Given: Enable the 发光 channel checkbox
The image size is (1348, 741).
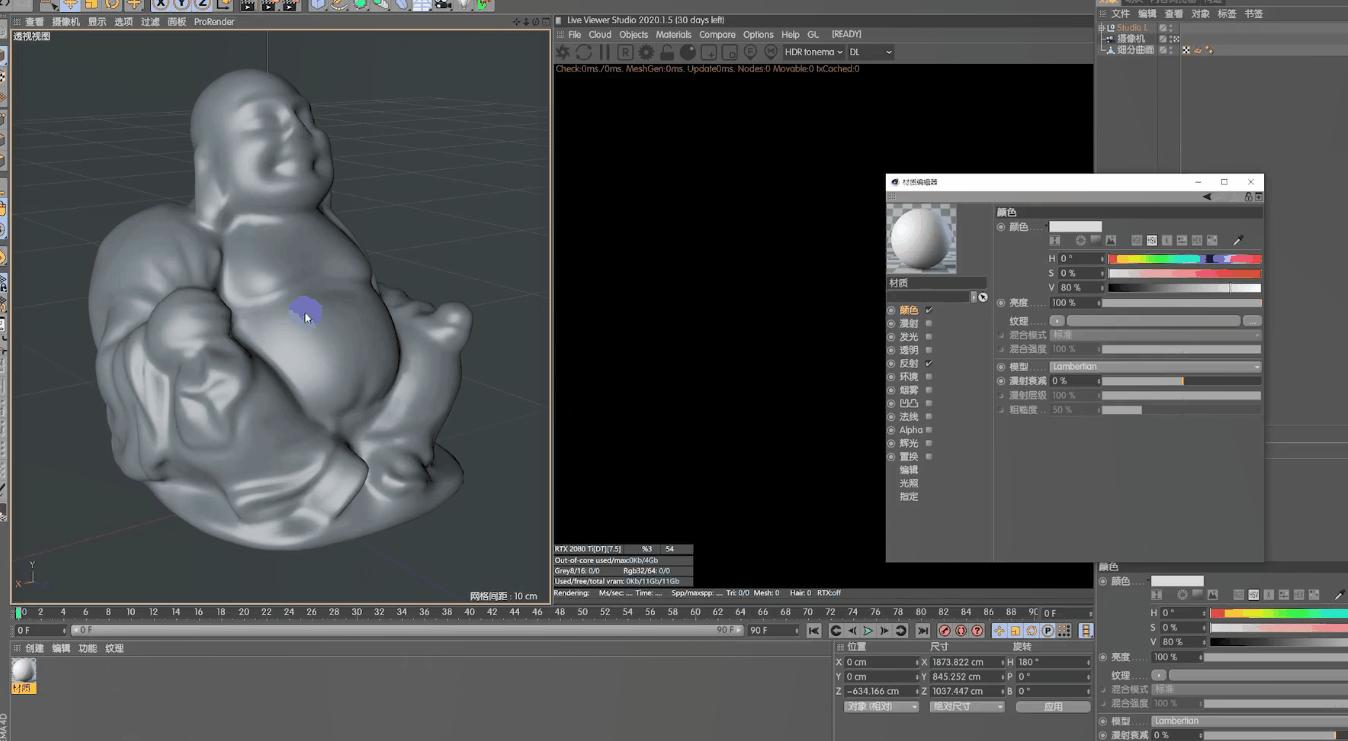Looking at the screenshot, I should 929,337.
